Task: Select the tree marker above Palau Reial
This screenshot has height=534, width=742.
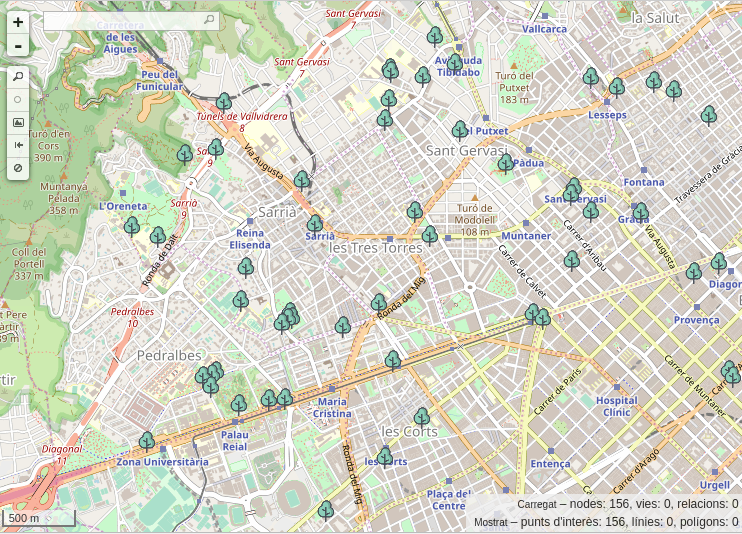Action: (x=239, y=404)
